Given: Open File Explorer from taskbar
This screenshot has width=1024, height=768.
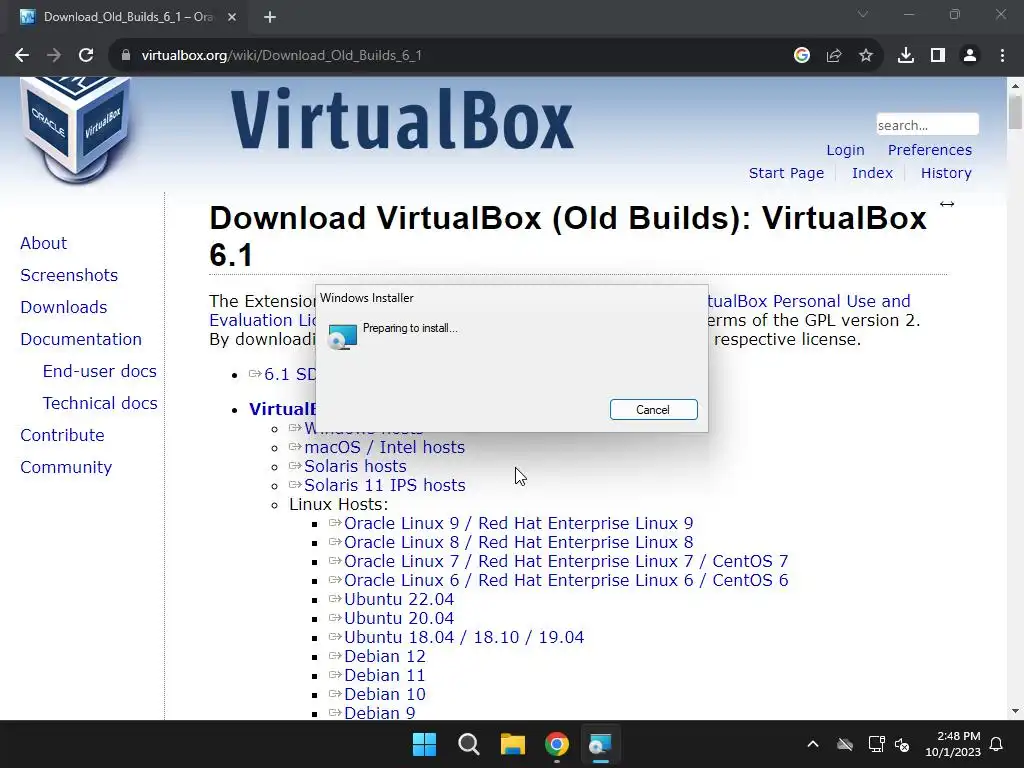Looking at the screenshot, I should coord(513,744).
